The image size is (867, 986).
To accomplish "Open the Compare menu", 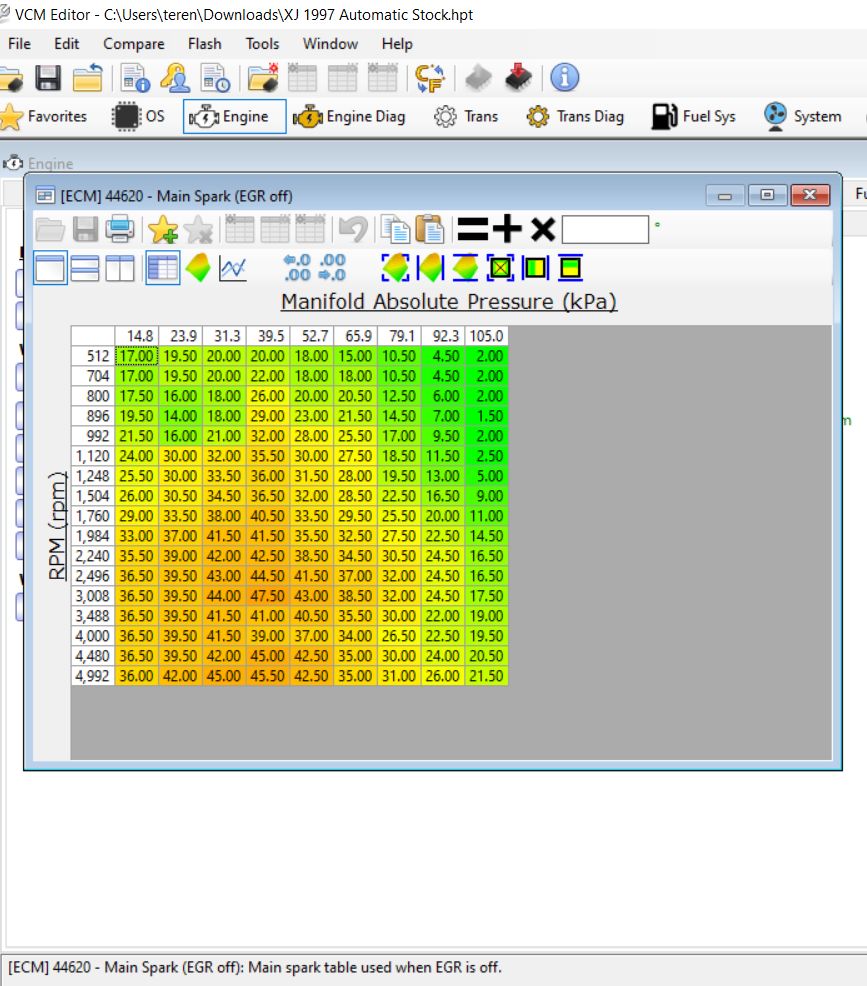I will click(134, 44).
